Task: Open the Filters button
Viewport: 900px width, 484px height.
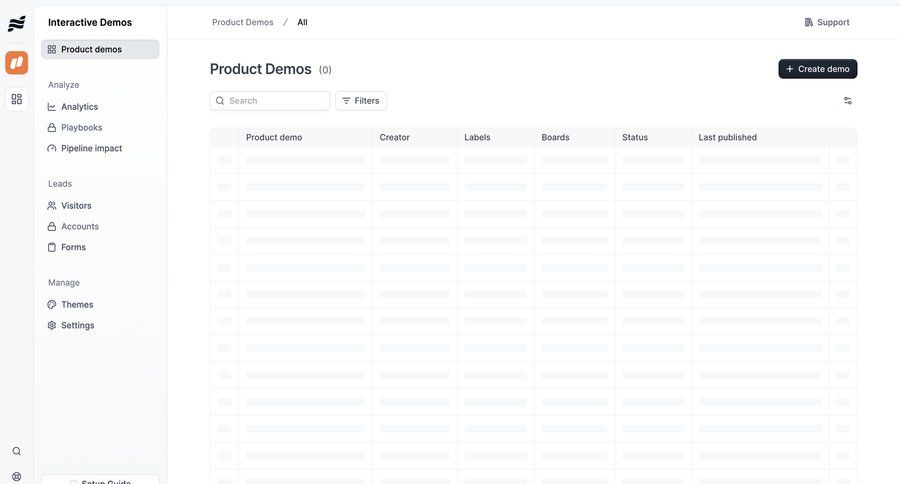Action: click(x=361, y=100)
